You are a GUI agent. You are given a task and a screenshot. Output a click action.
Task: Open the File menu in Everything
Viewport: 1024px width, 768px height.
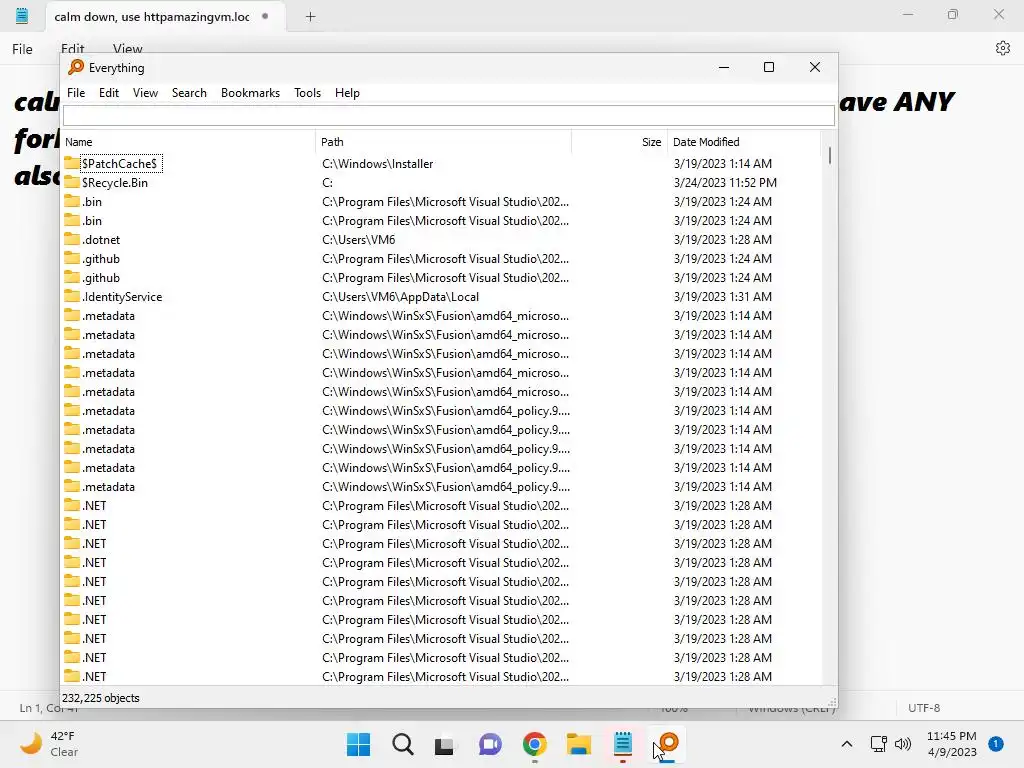click(76, 93)
